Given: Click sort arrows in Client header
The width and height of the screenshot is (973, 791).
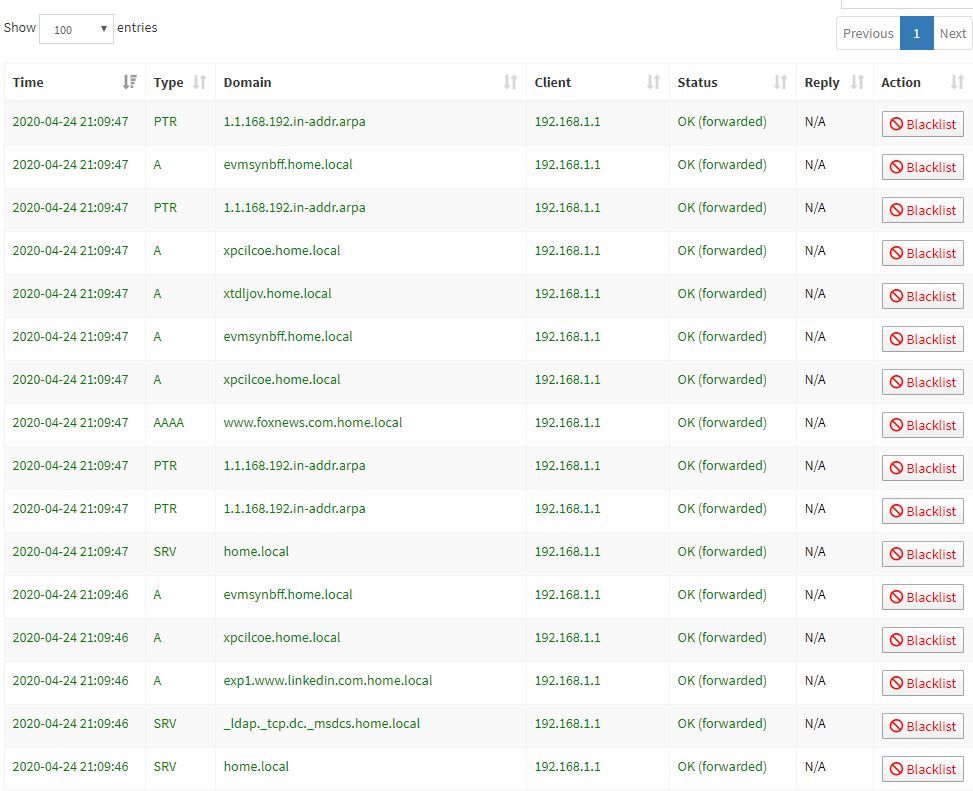Looking at the screenshot, I should pyautogui.click(x=653, y=82).
